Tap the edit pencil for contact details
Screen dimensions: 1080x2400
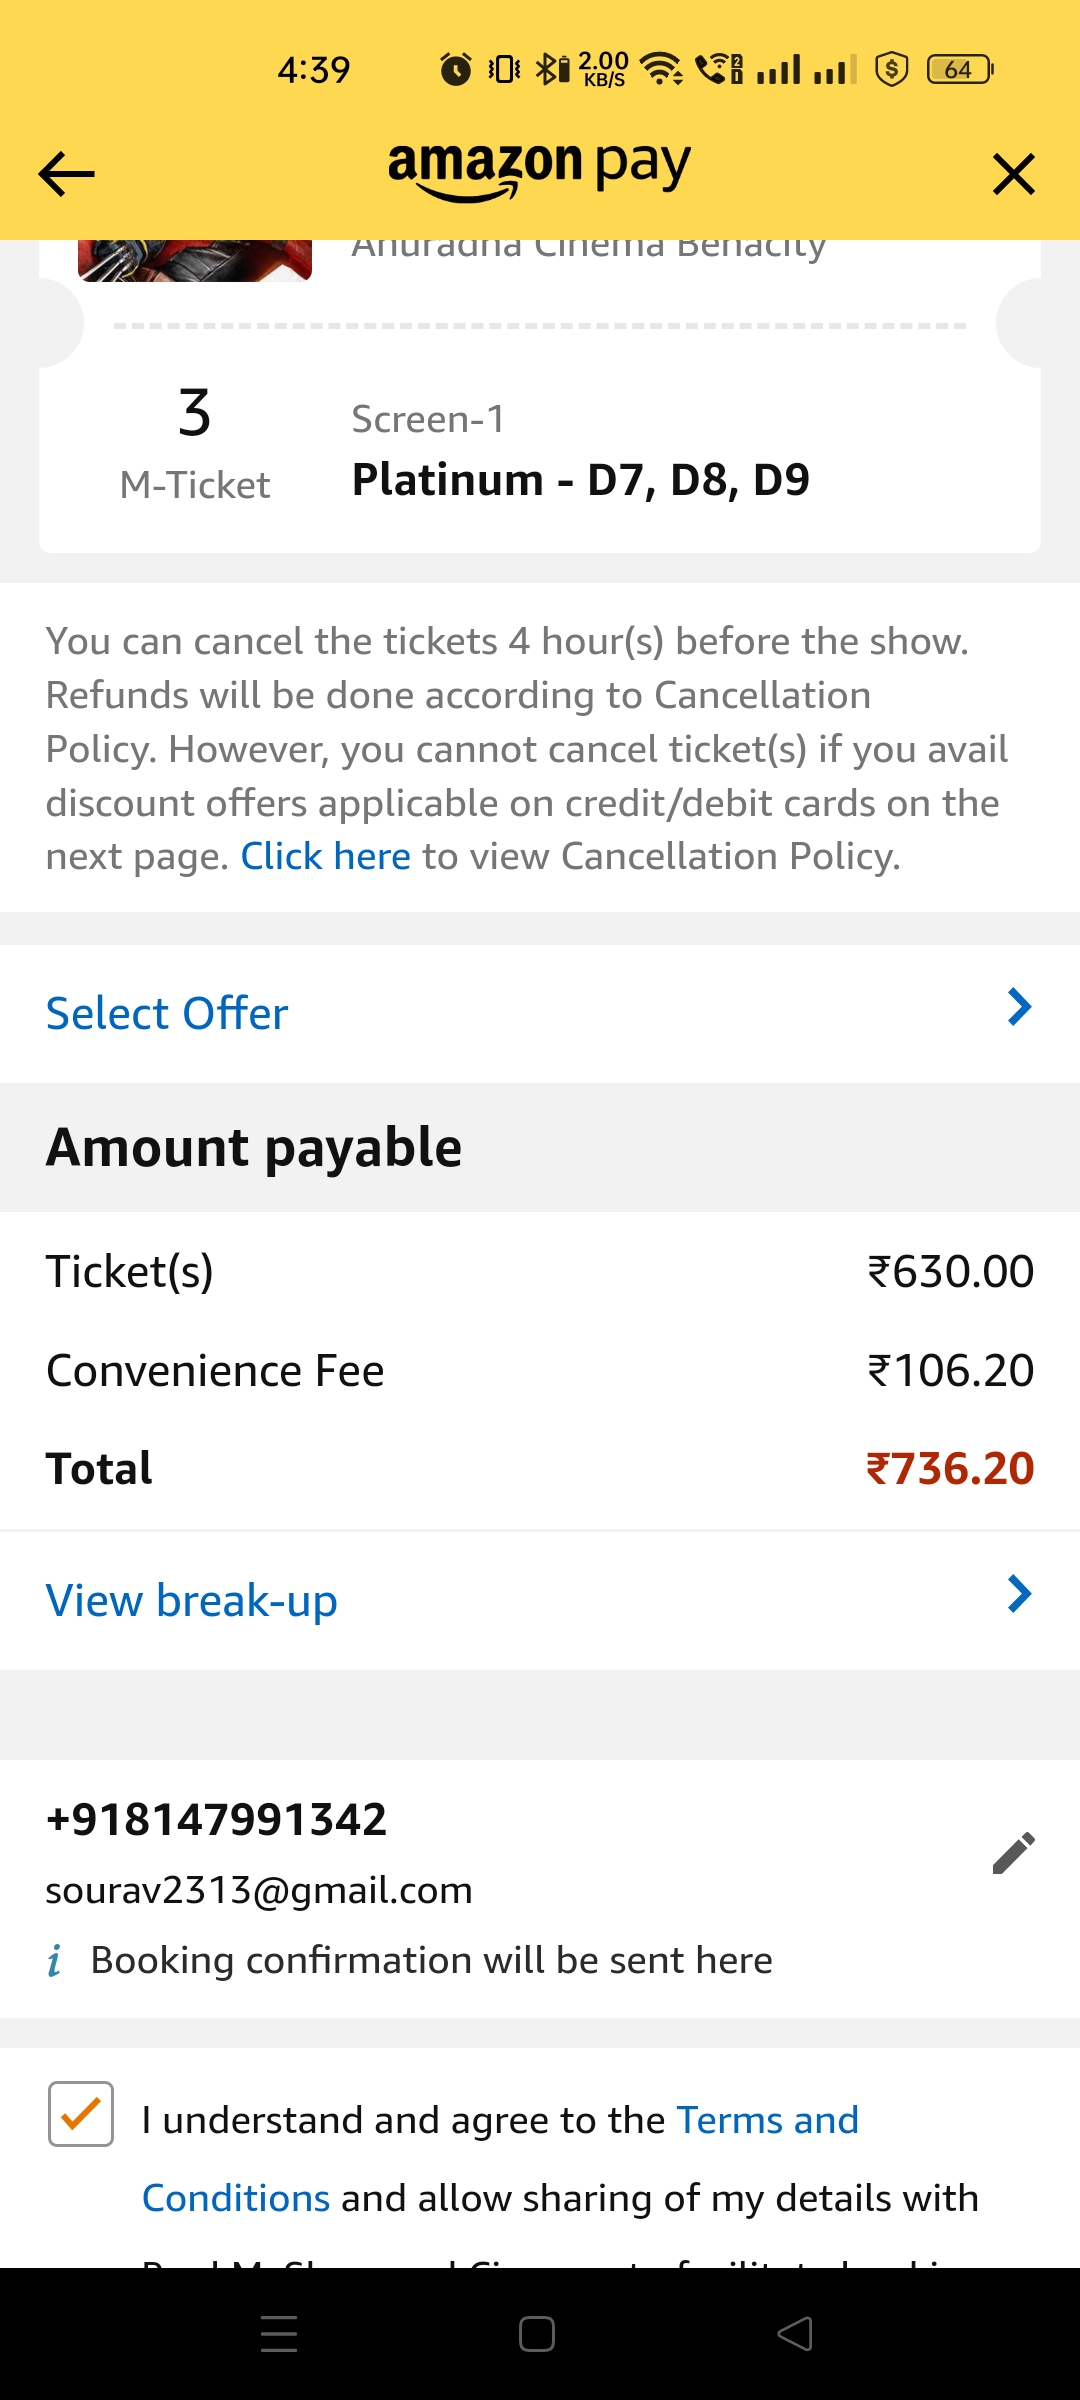[1013, 1853]
